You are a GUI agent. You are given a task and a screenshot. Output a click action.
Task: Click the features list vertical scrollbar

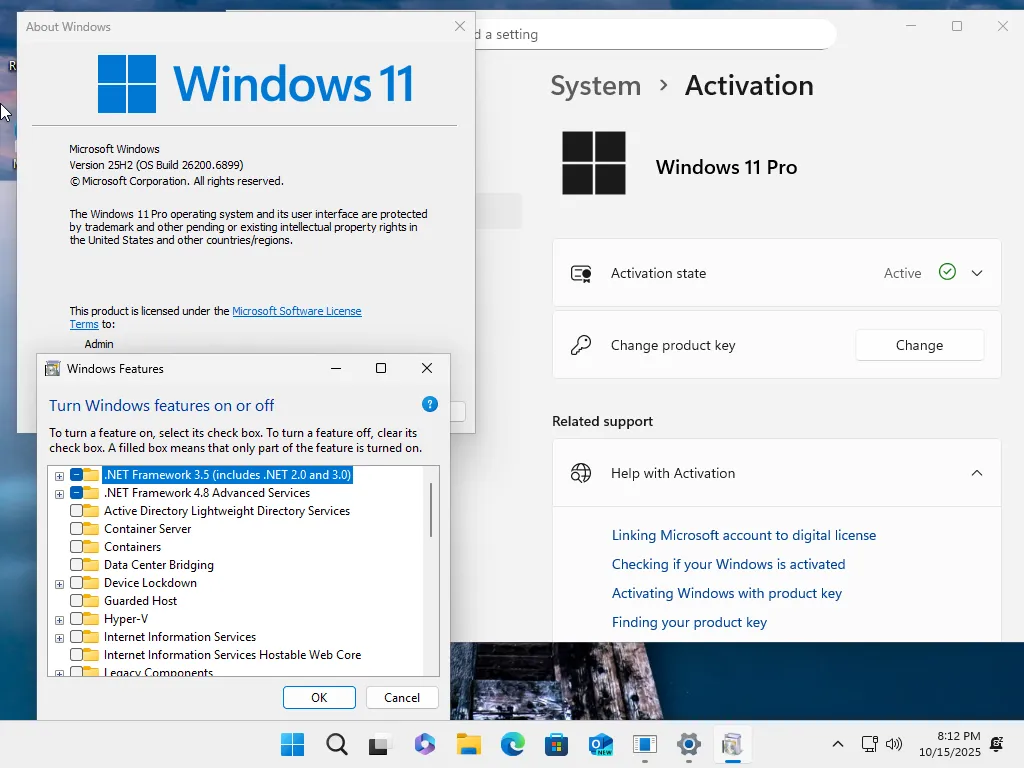click(431, 509)
